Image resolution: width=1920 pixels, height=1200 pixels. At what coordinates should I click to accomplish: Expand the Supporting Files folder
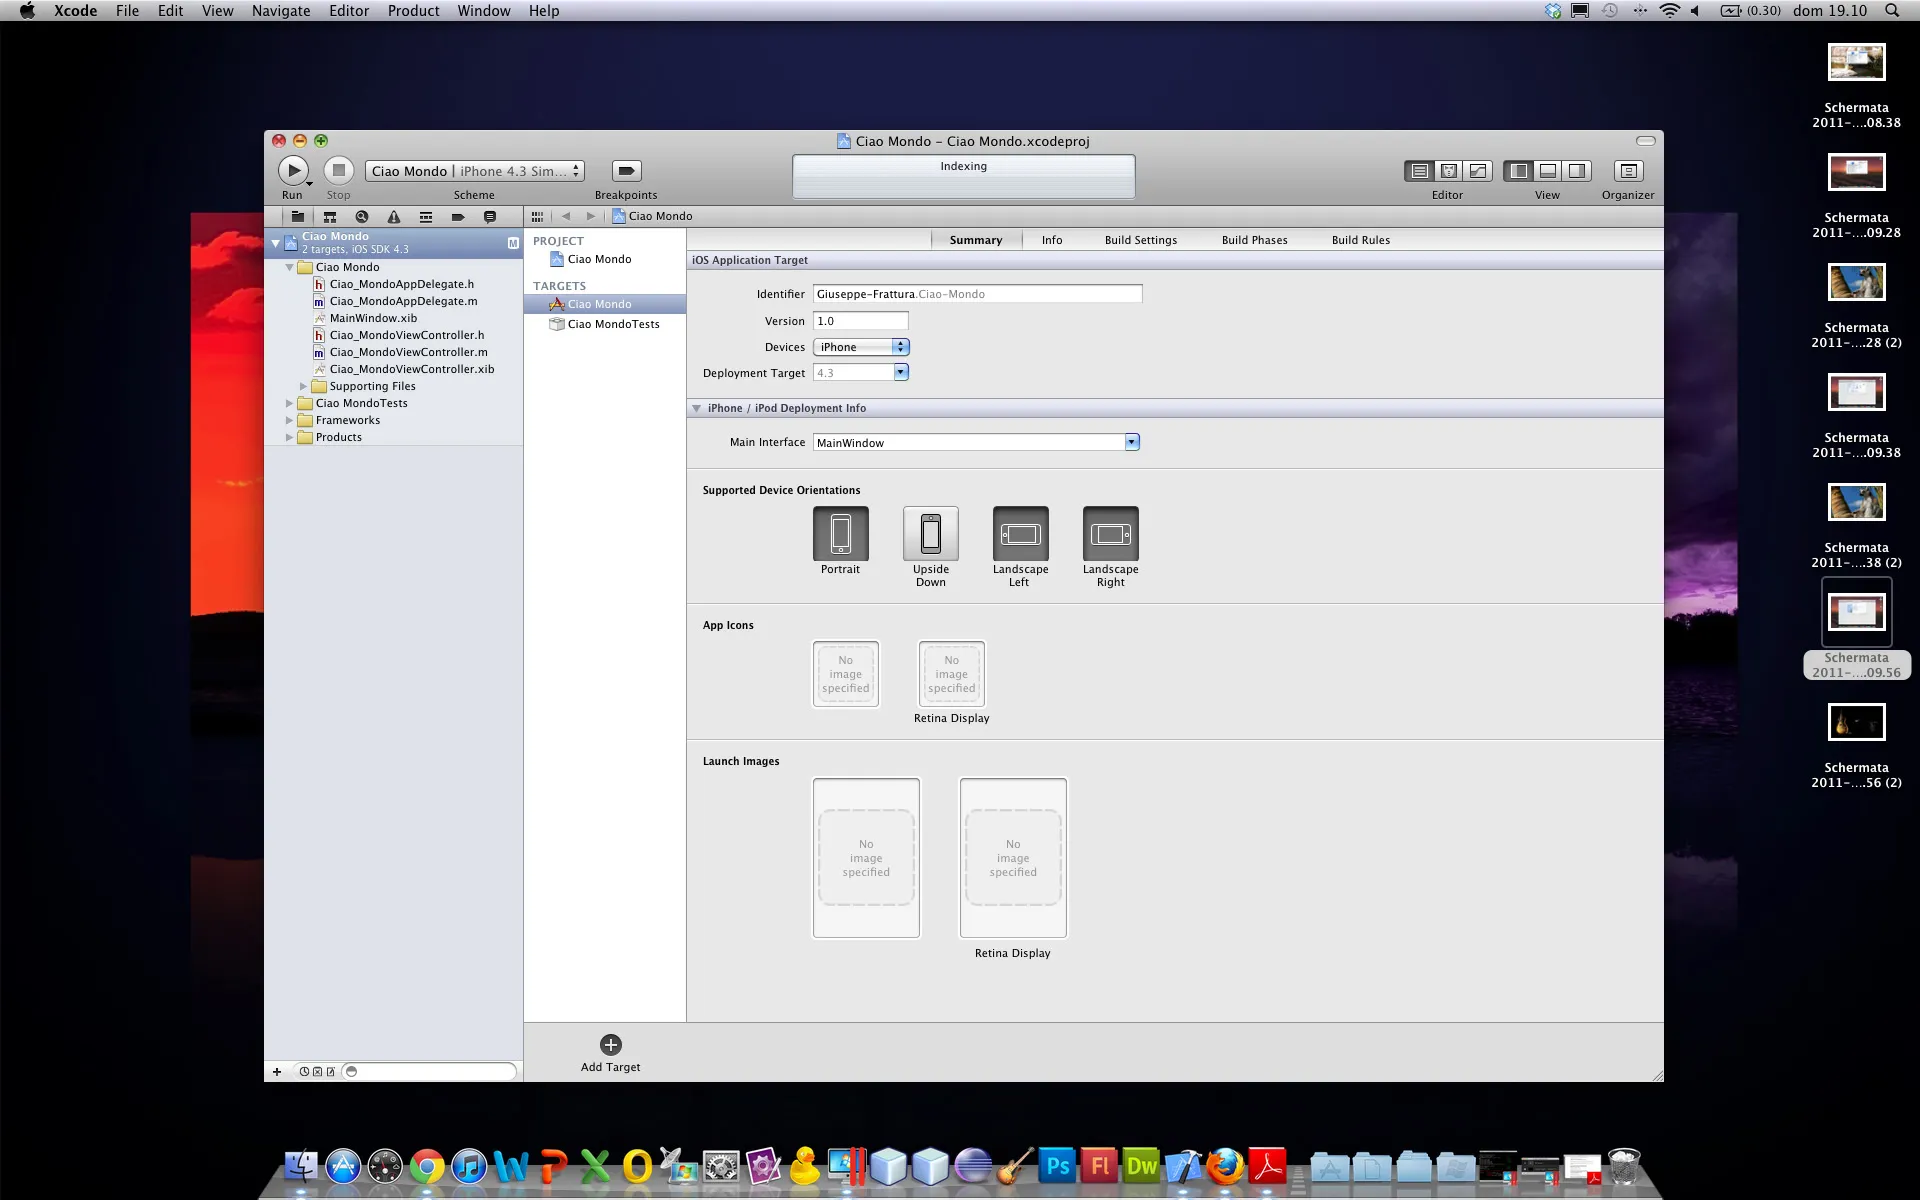coord(303,386)
